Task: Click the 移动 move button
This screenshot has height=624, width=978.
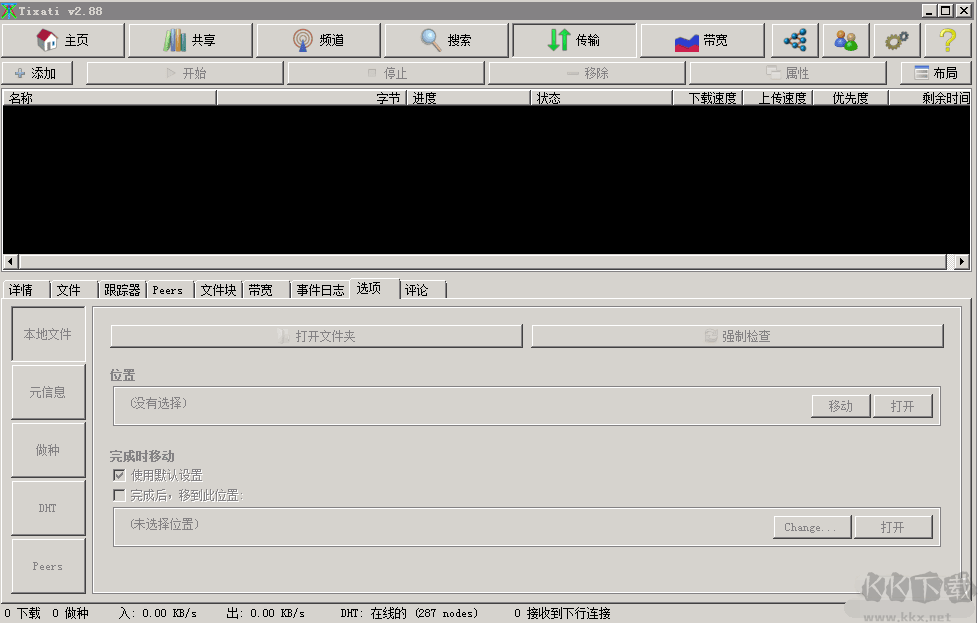Action: (840, 405)
